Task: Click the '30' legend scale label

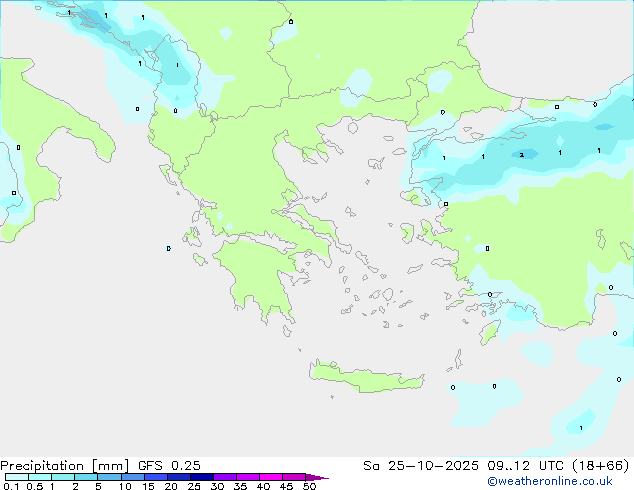Action: [x=217, y=486]
